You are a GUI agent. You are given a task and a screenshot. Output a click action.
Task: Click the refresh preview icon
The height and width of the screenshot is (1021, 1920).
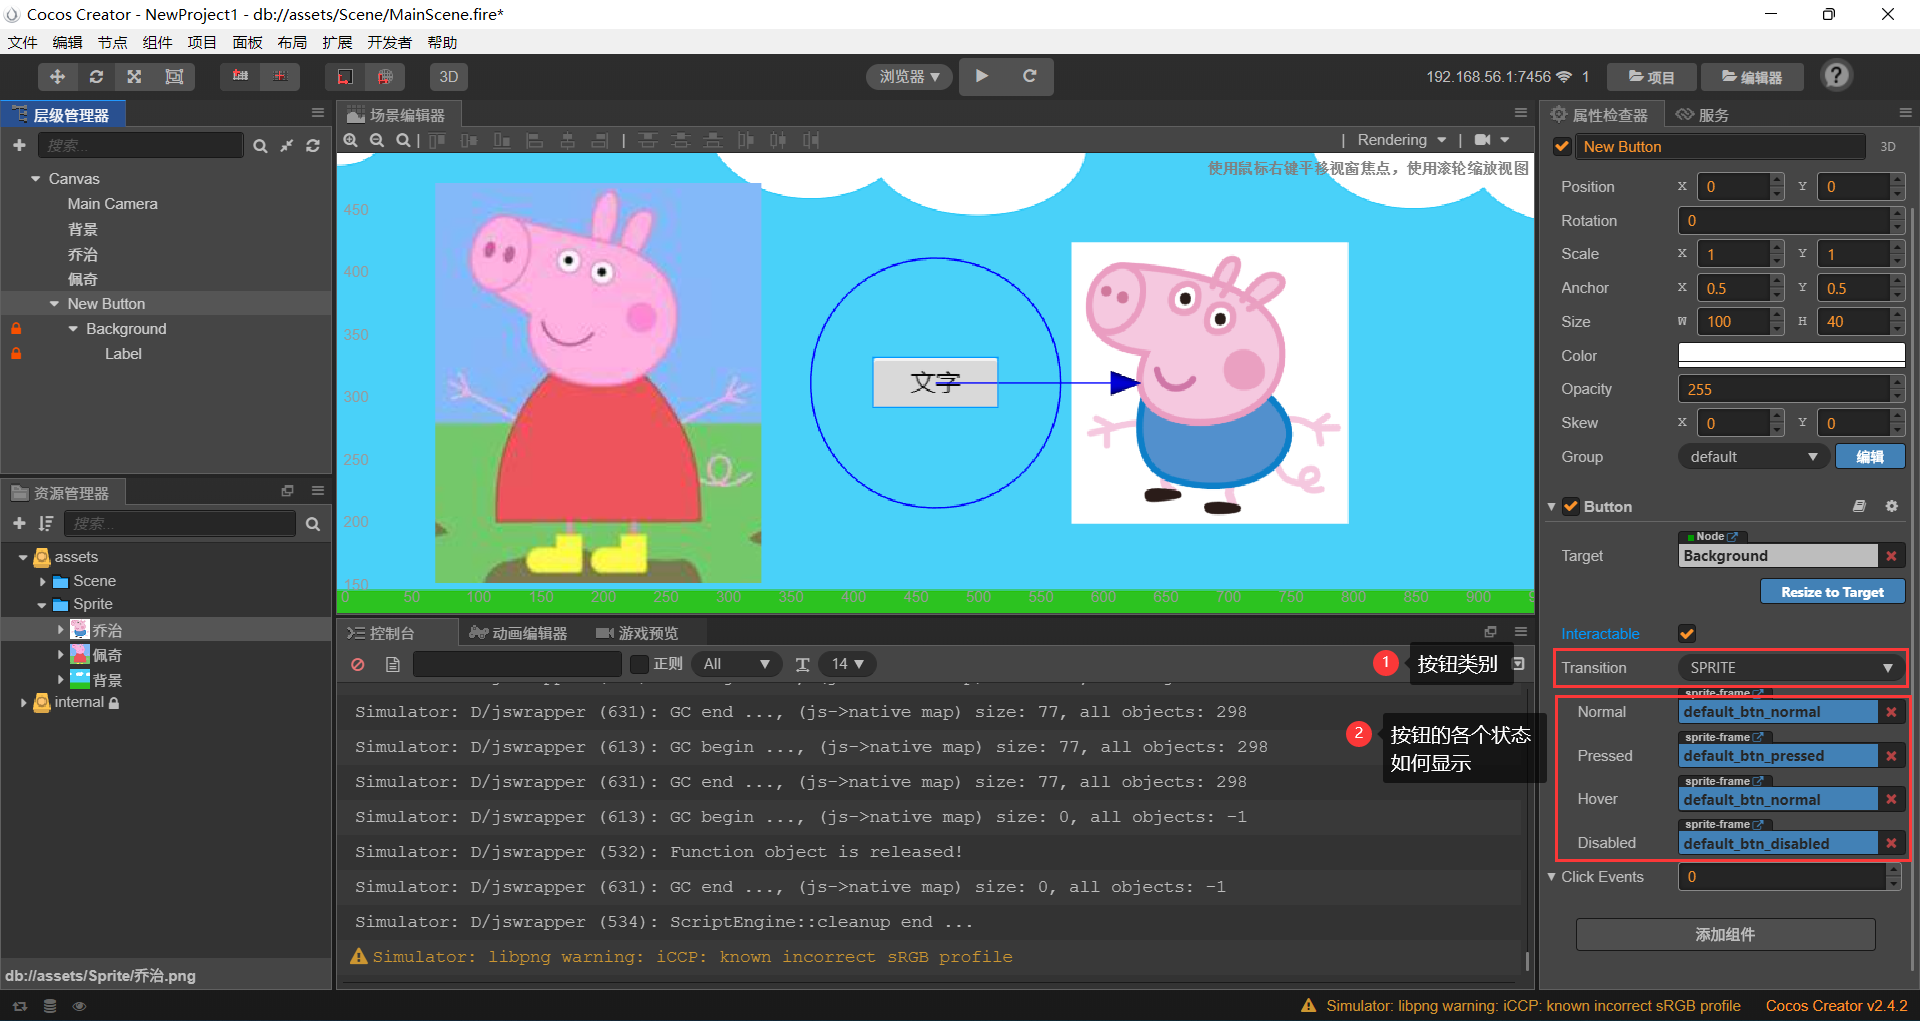1029,76
